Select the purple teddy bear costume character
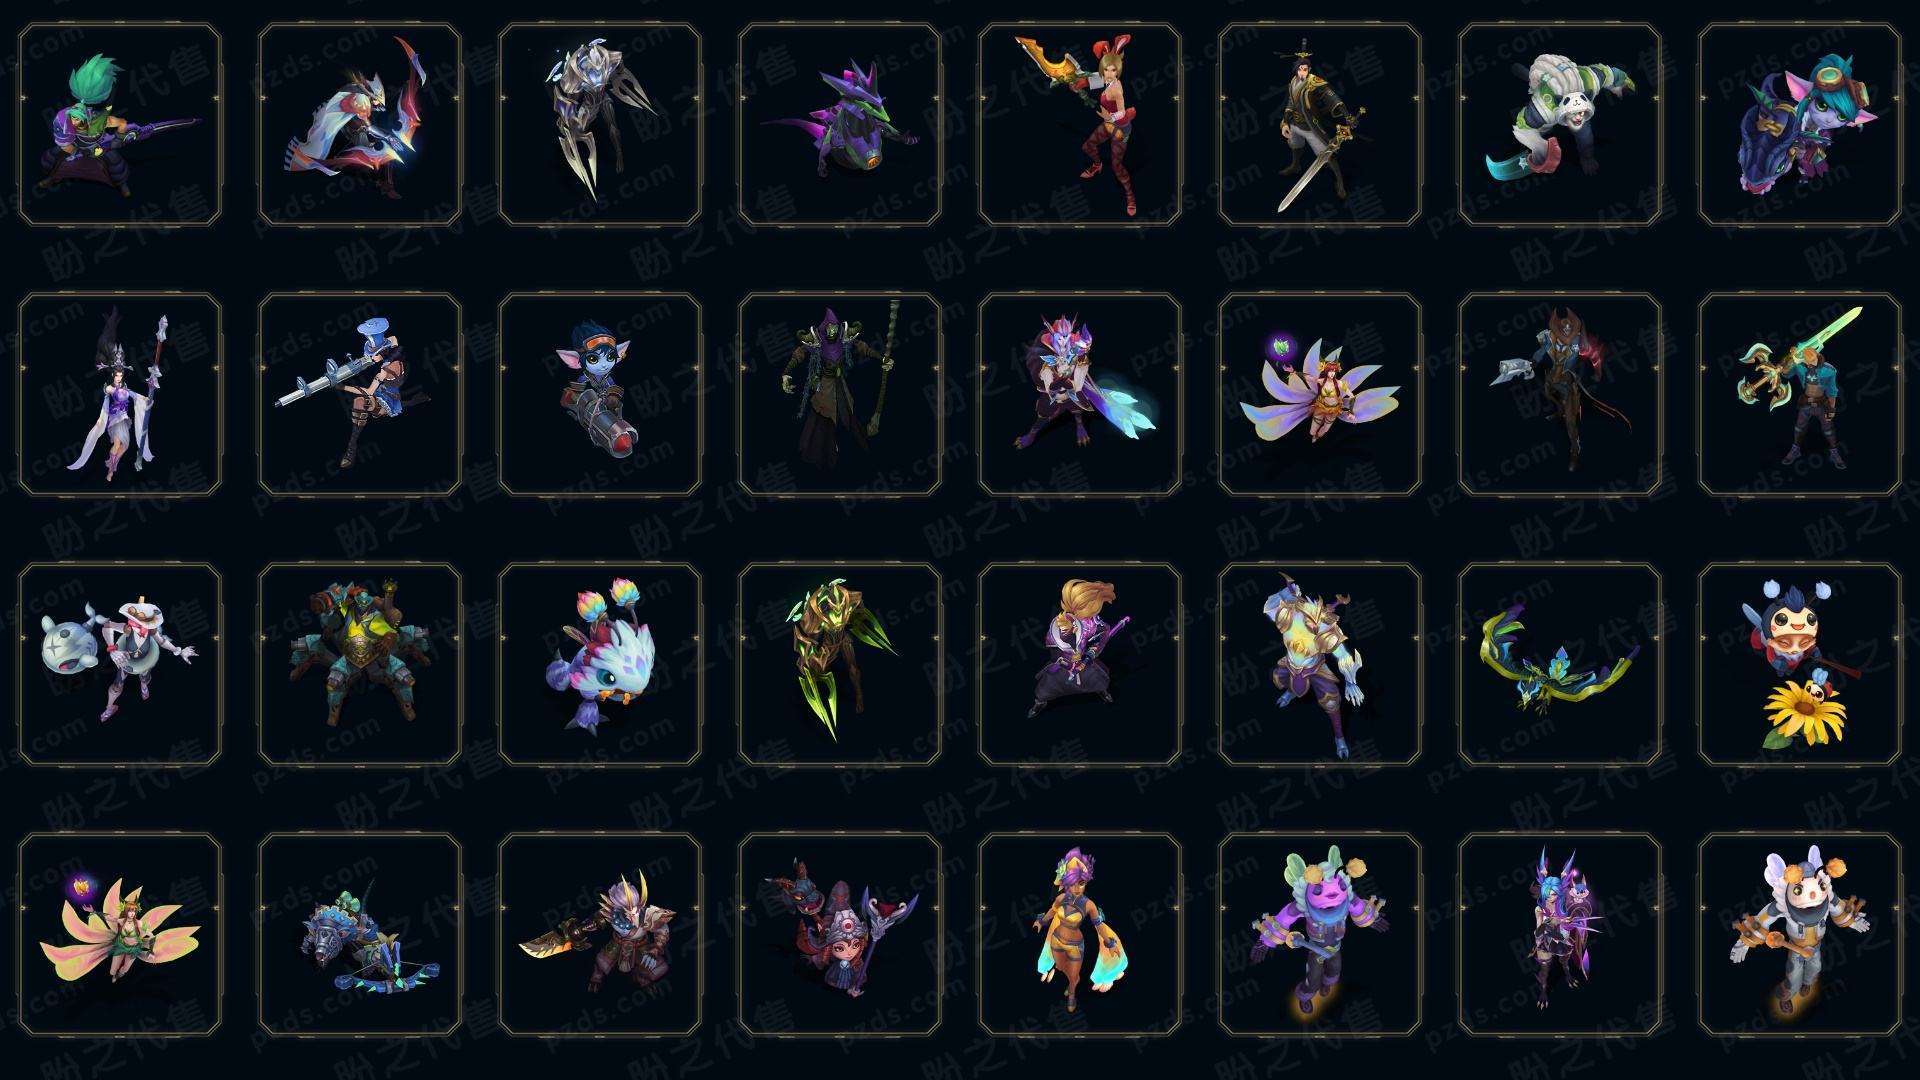This screenshot has width=1920, height=1080. (x=1320, y=934)
